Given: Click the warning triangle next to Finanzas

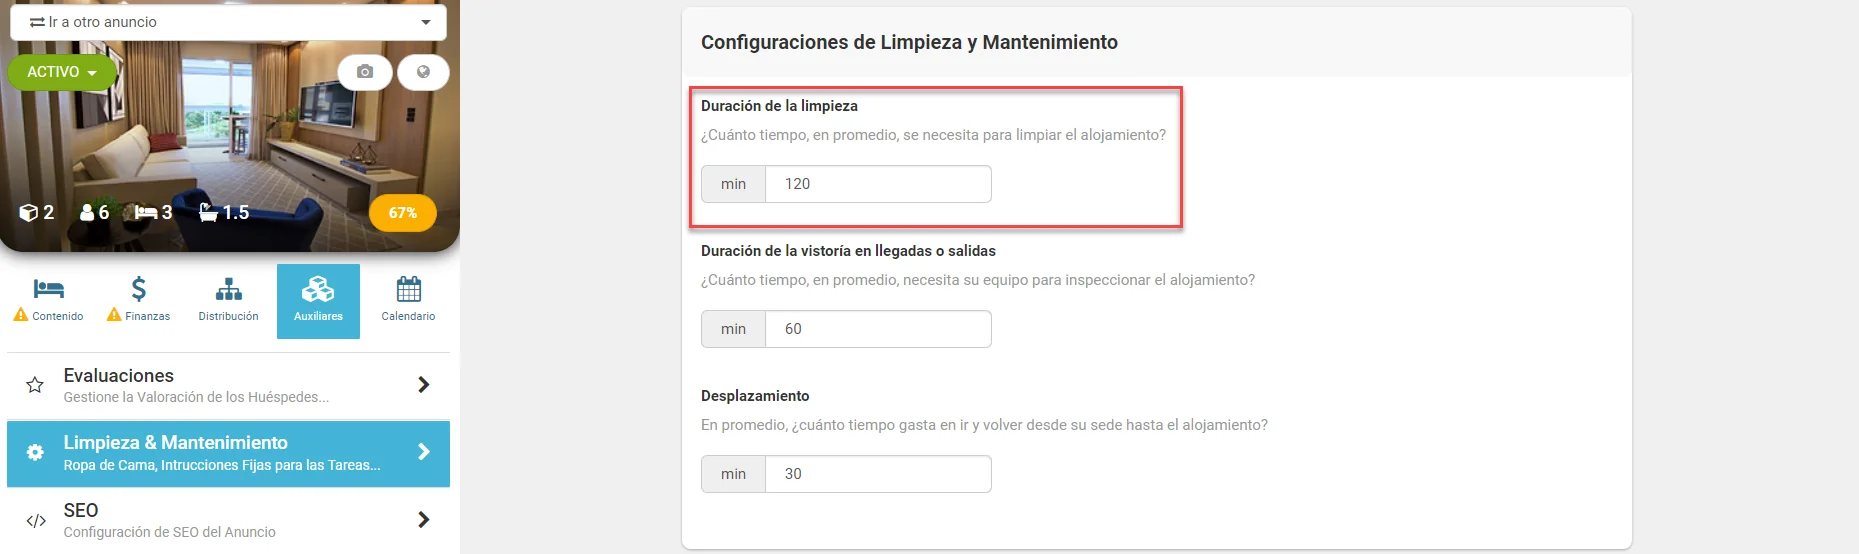Looking at the screenshot, I should point(114,315).
